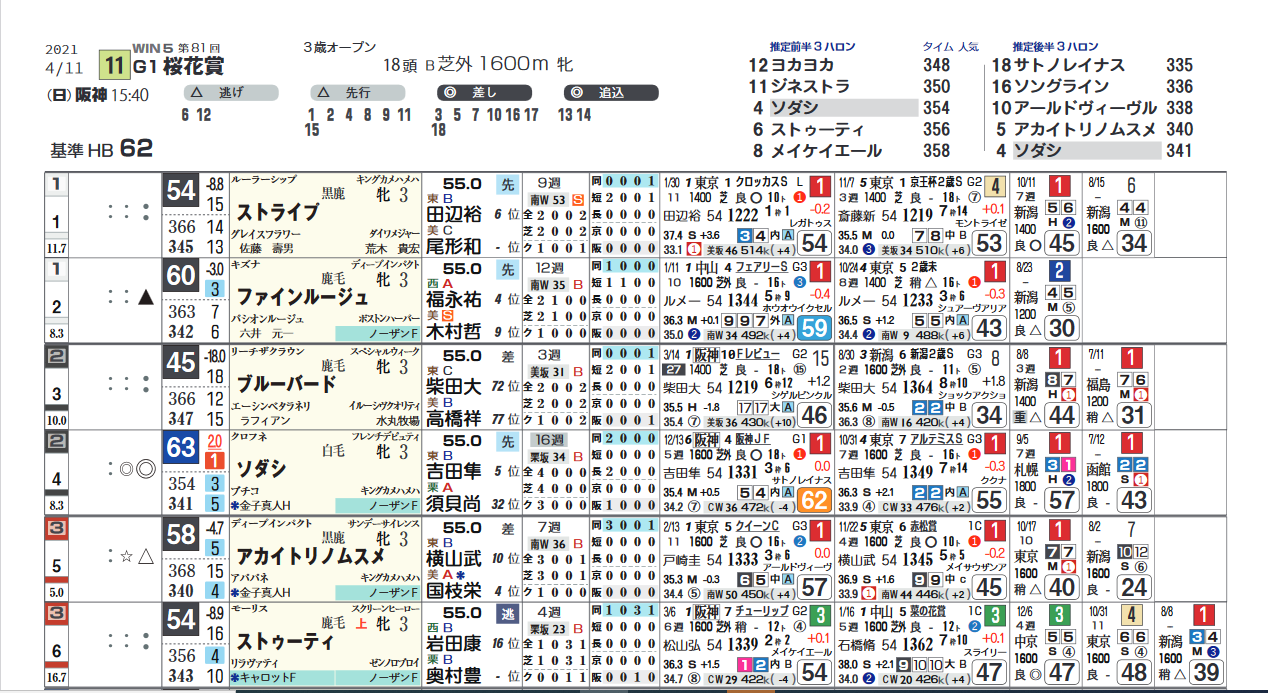Click green finish badge 3 for チューリップ race
The width and height of the screenshot is (1268, 693).
(820, 615)
